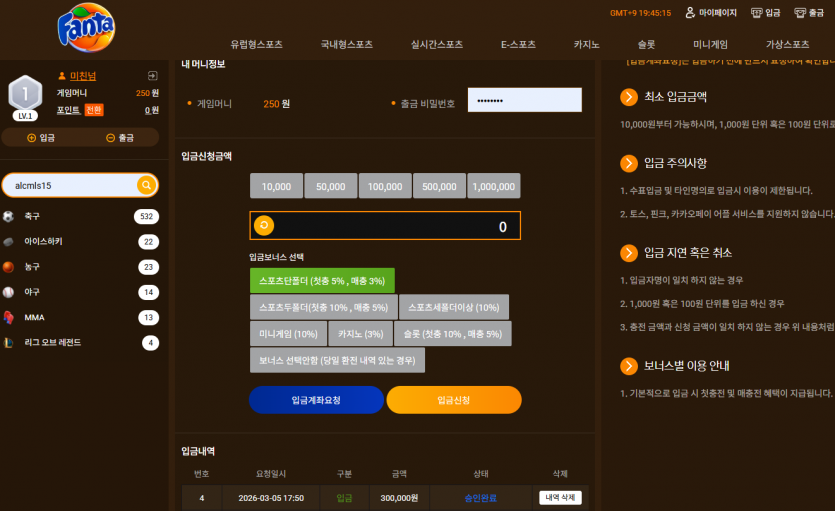The height and width of the screenshot is (511, 835).
Task: Click the soccer ball 축구 icon
Action: click(8, 216)
